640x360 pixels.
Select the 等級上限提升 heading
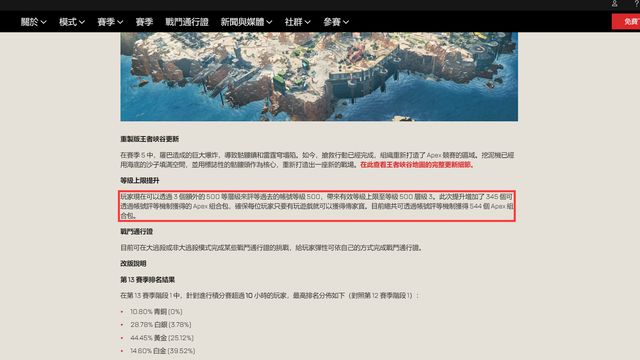pyautogui.click(x=140, y=180)
